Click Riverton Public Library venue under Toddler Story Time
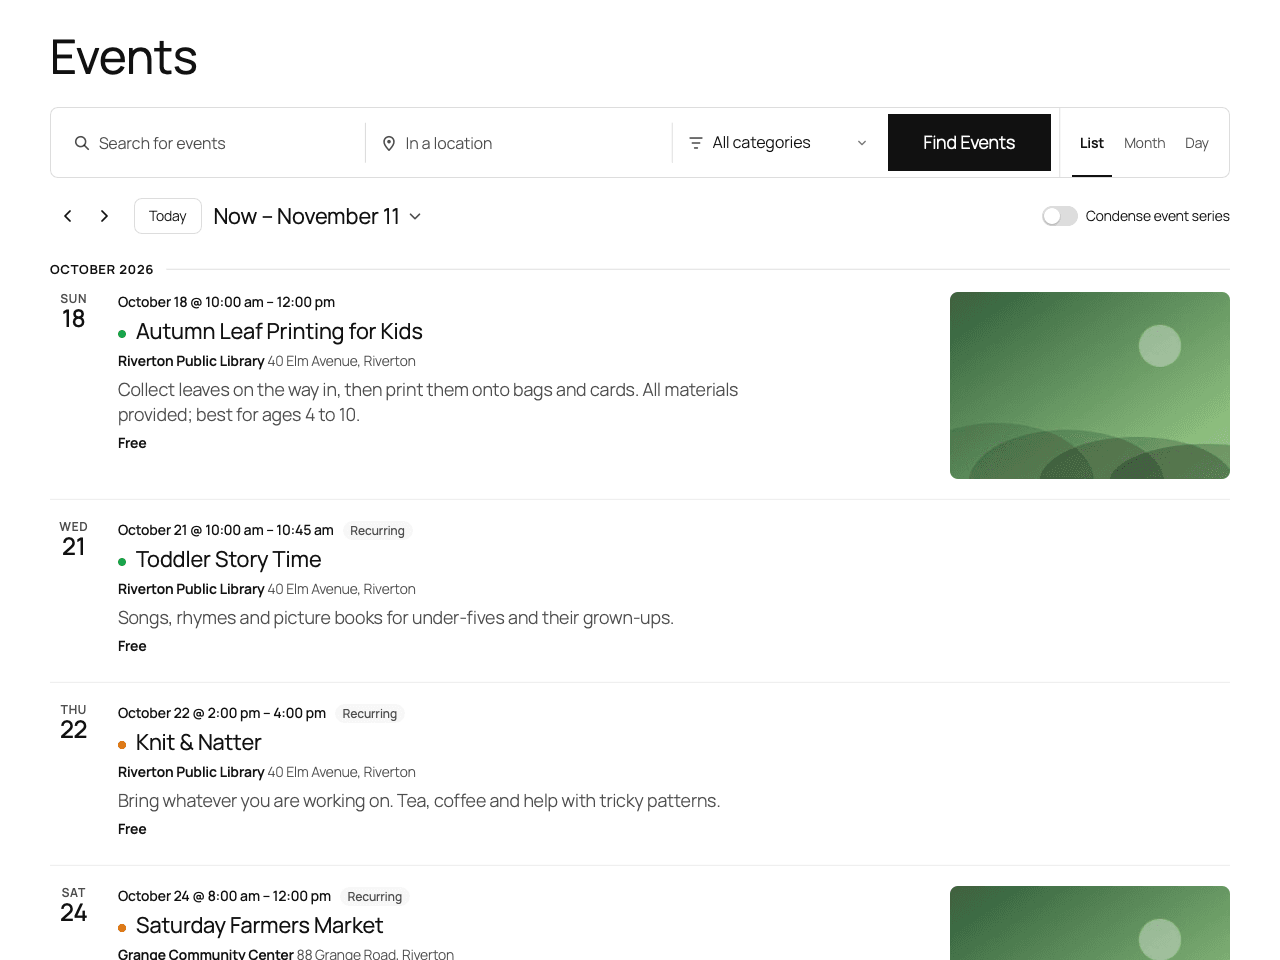The image size is (1280, 960). [x=191, y=589]
